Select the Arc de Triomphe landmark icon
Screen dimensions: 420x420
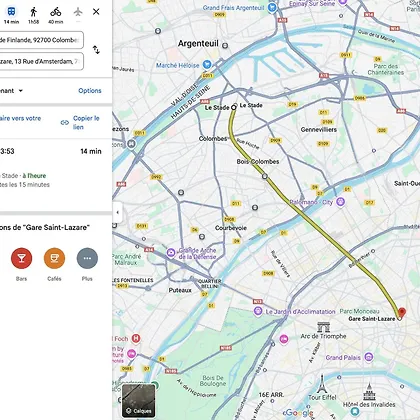pos(323,327)
